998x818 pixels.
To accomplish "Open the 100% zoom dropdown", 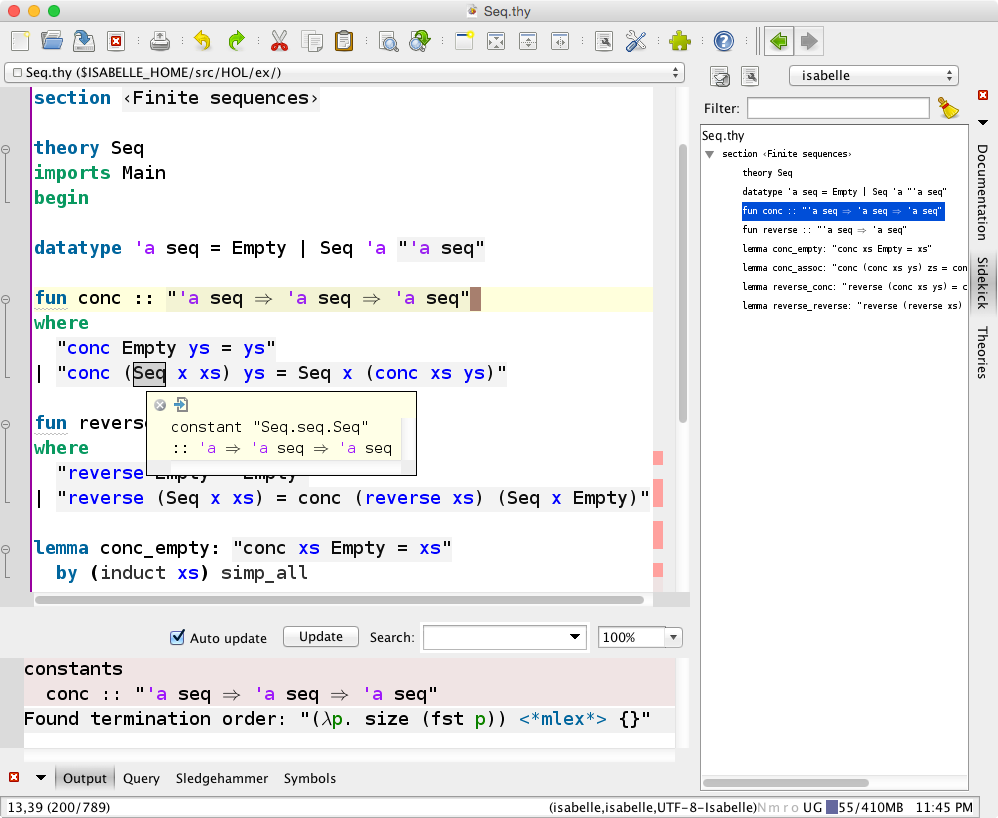I will (673, 637).
